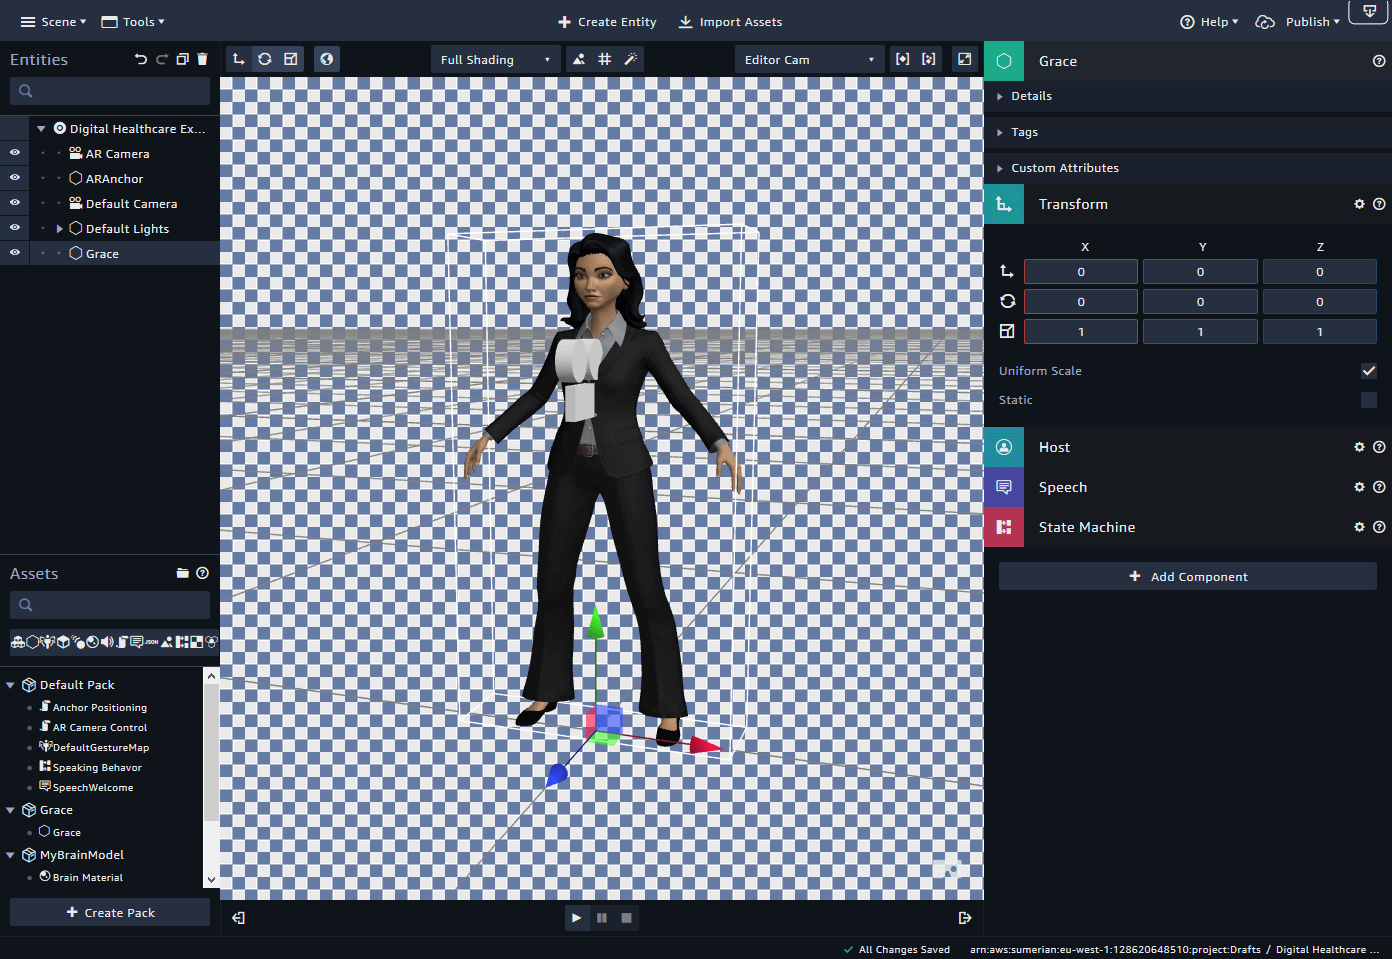This screenshot has height=959, width=1392.
Task: Toggle visibility of Default Camera entity
Action: 15,203
